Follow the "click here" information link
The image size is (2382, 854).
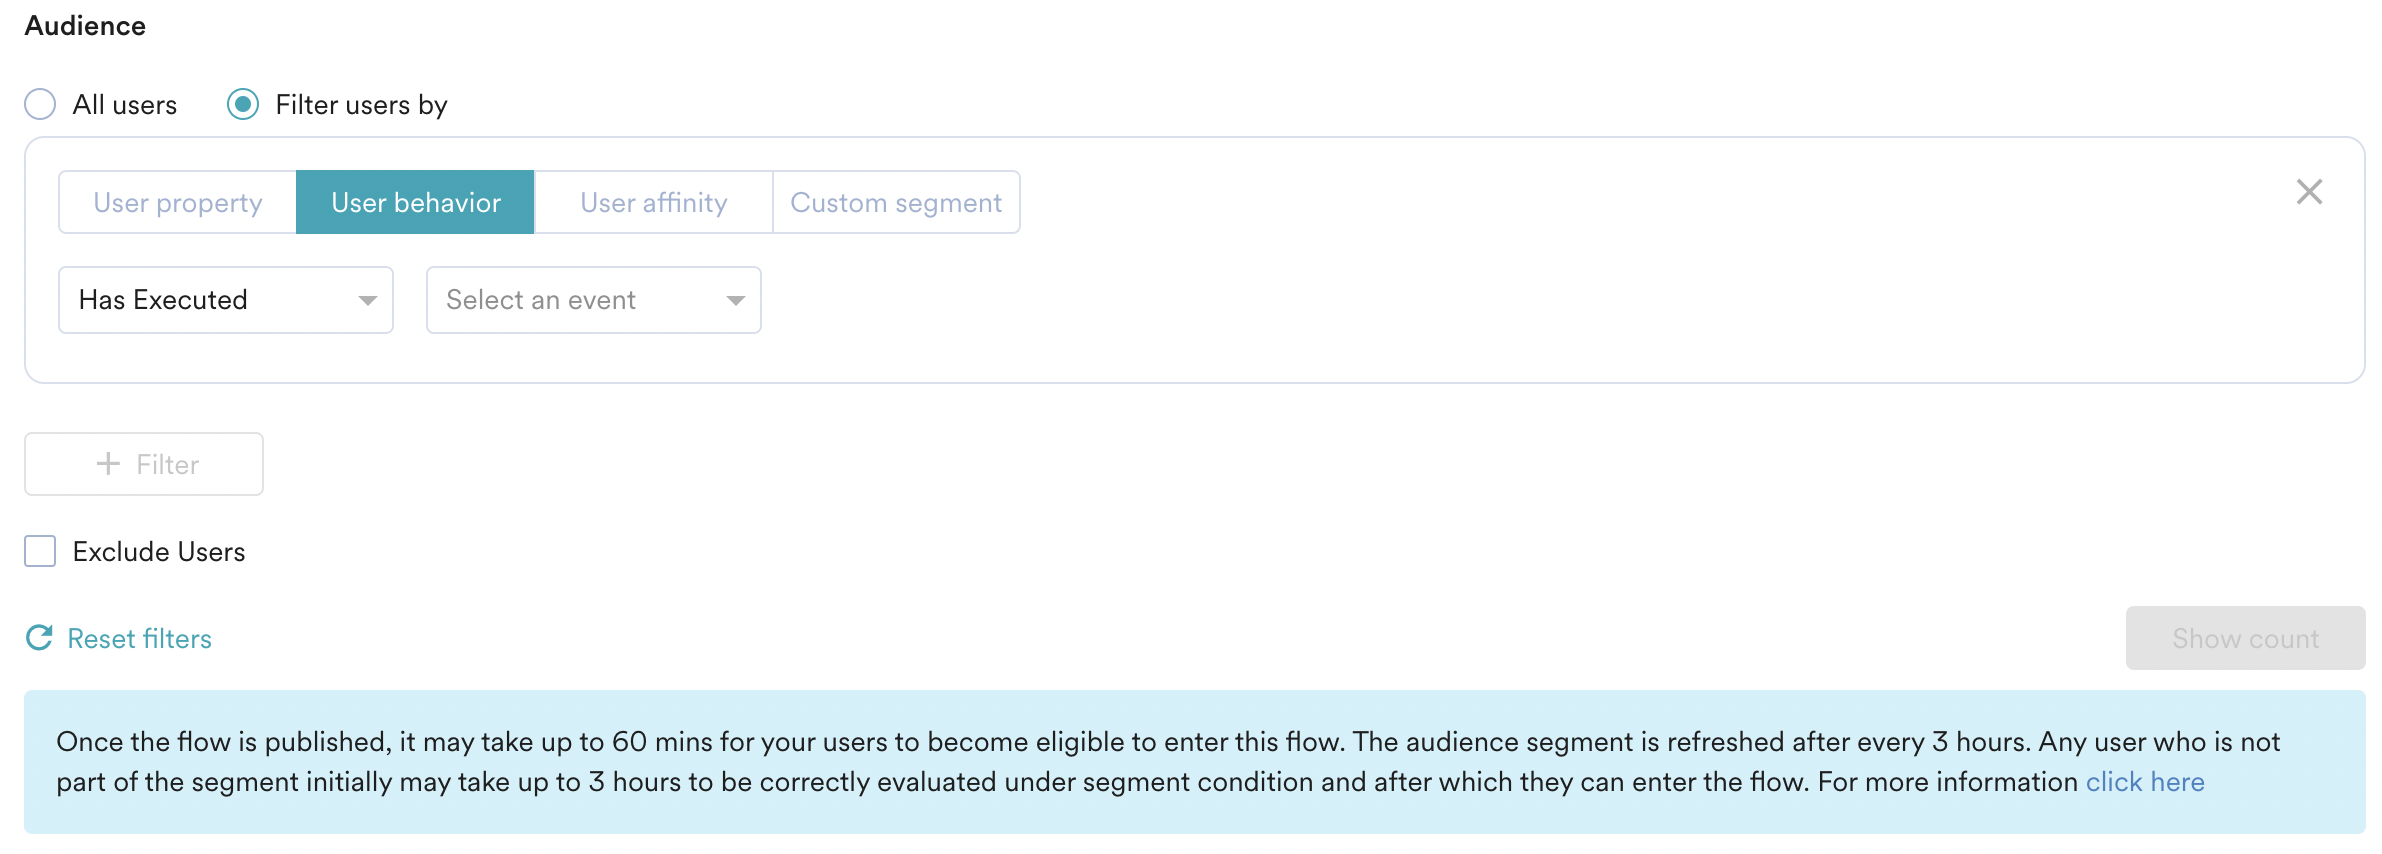pos(2145,782)
